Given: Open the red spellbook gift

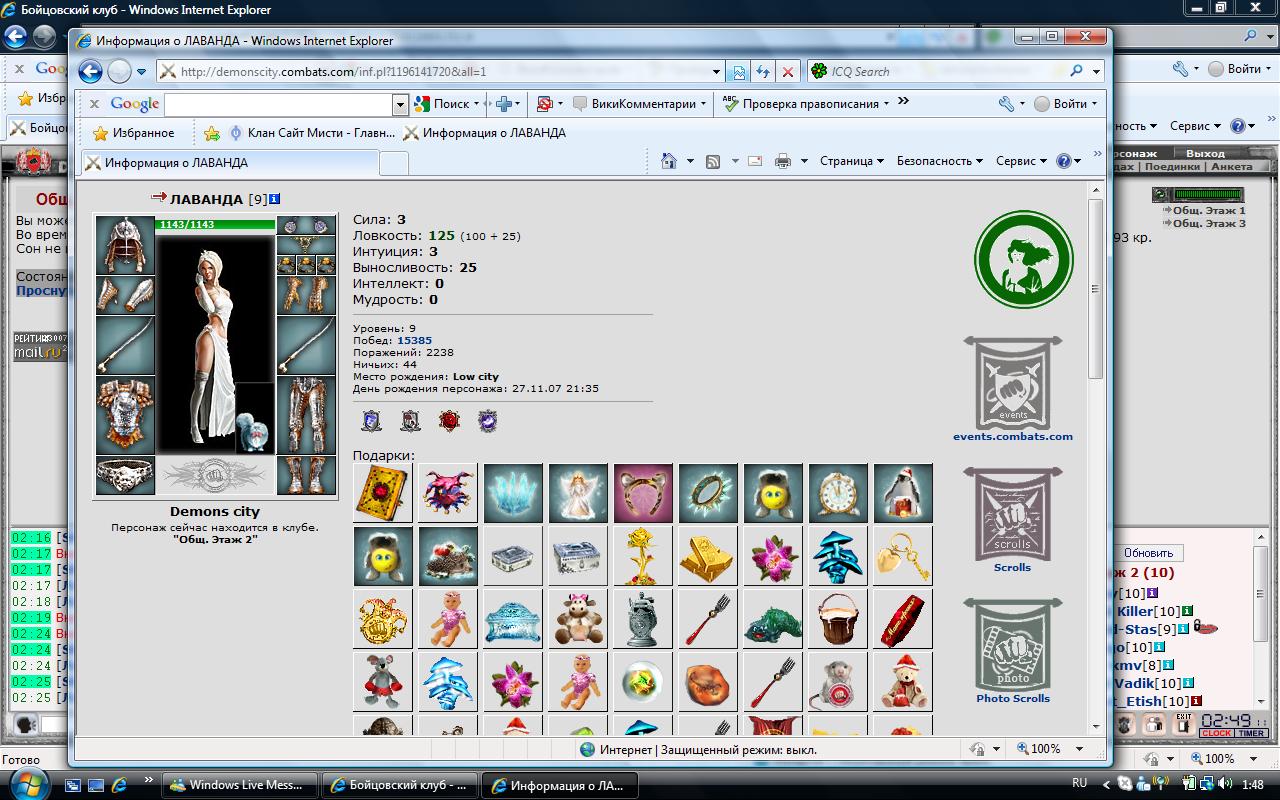Looking at the screenshot, I should pyautogui.click(x=383, y=493).
